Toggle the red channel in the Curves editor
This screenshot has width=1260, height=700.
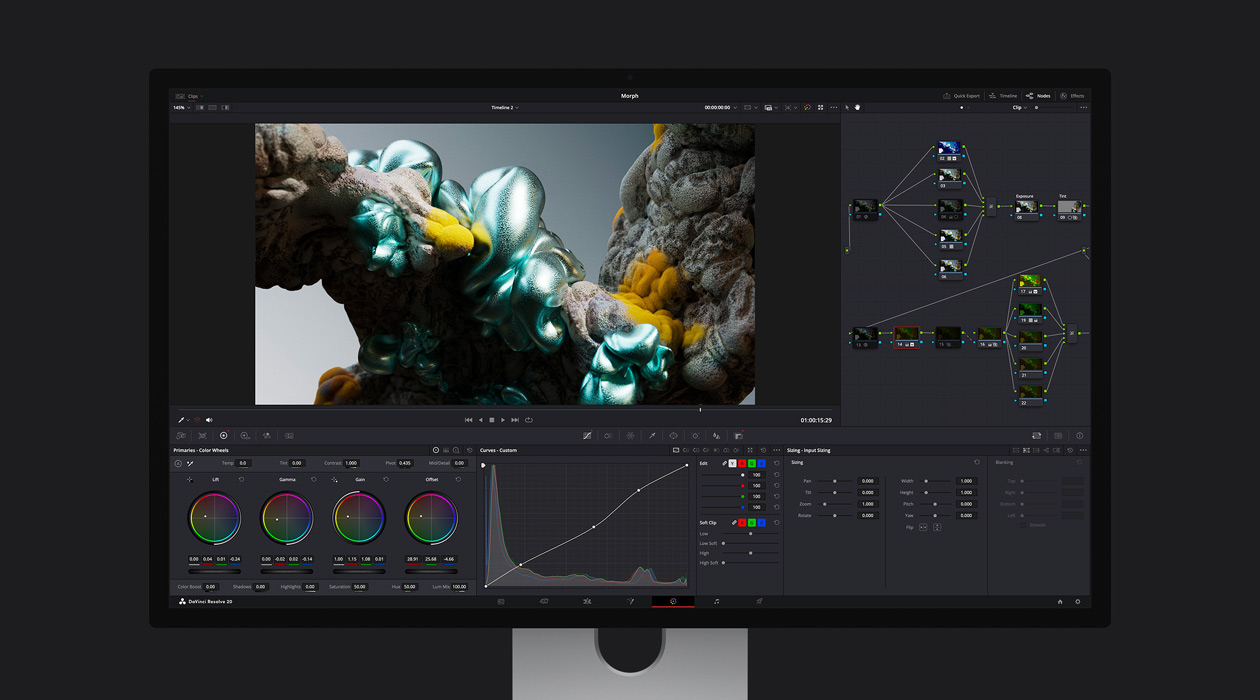tap(742, 463)
